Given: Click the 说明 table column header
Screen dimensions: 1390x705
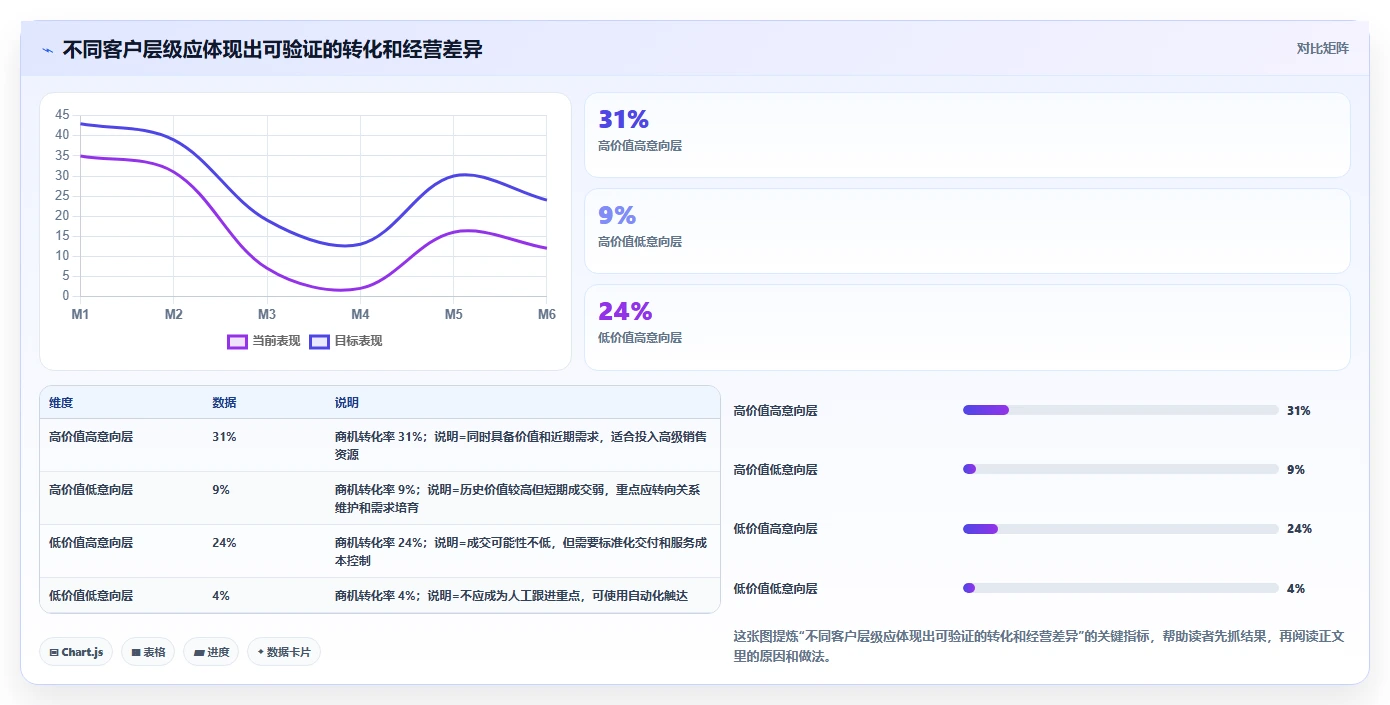Looking at the screenshot, I should click(347, 403).
